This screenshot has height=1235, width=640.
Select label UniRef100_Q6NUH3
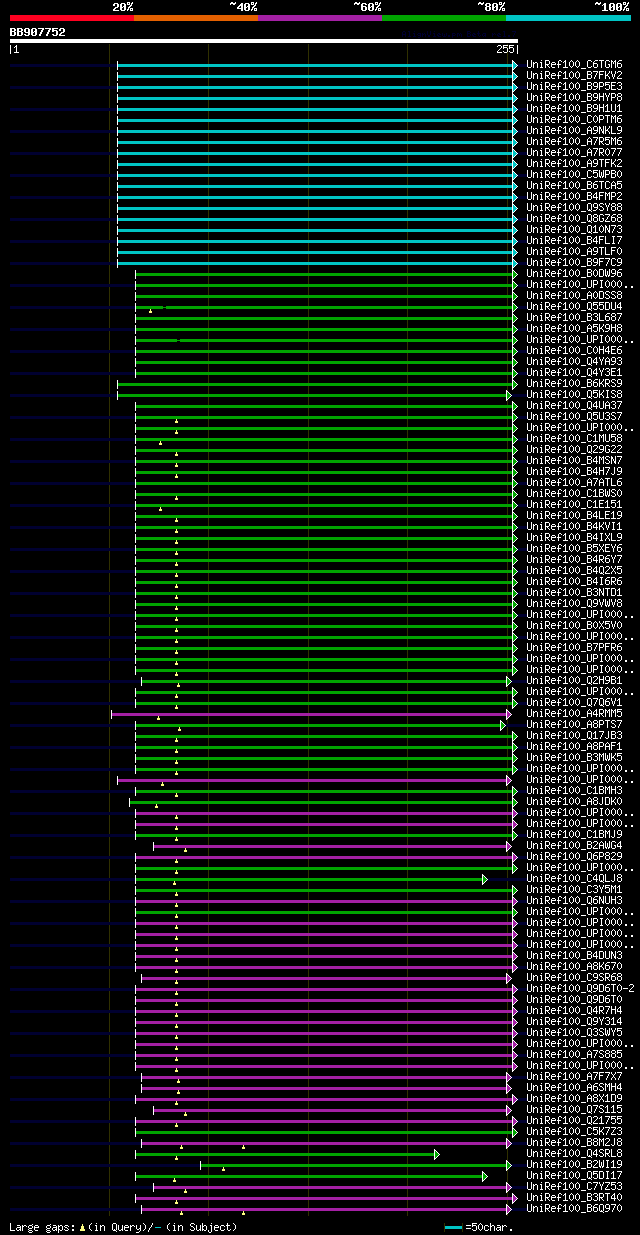[574, 900]
